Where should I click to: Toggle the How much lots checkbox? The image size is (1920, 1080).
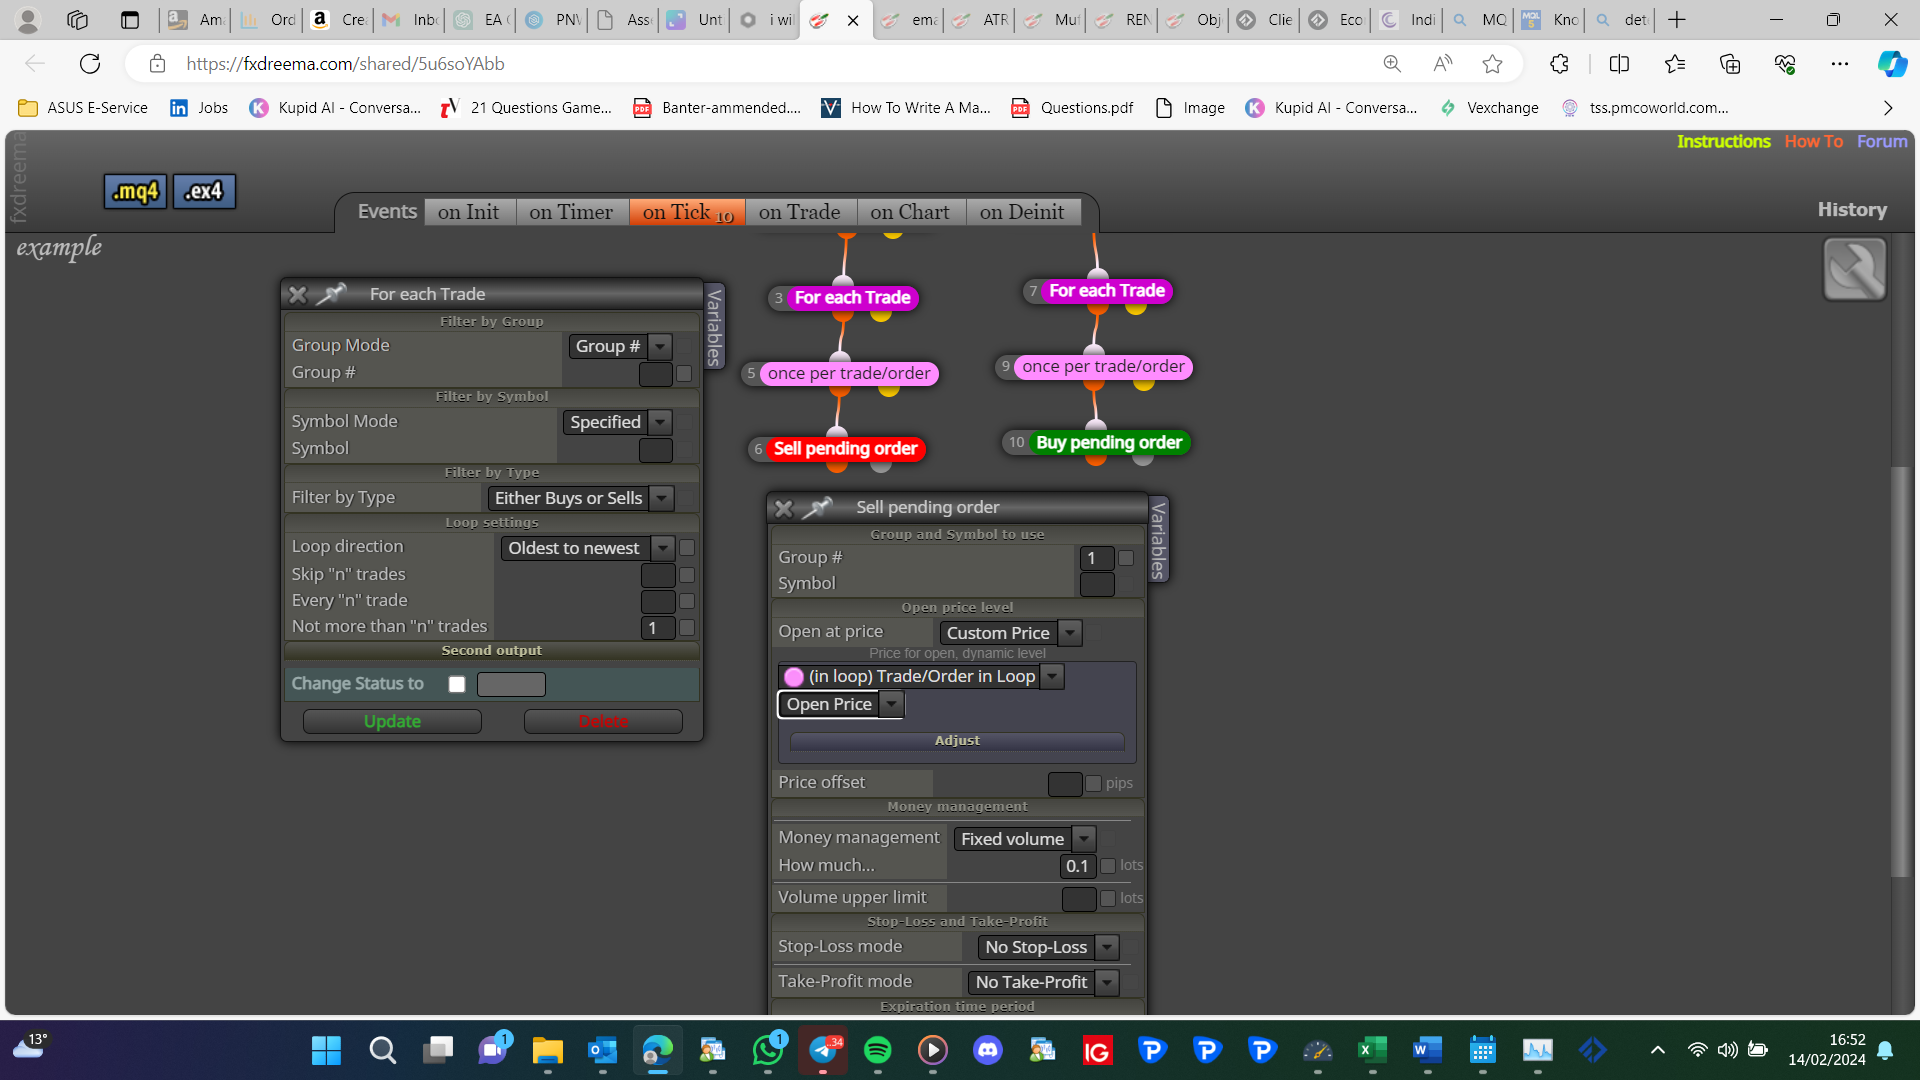click(x=1108, y=866)
